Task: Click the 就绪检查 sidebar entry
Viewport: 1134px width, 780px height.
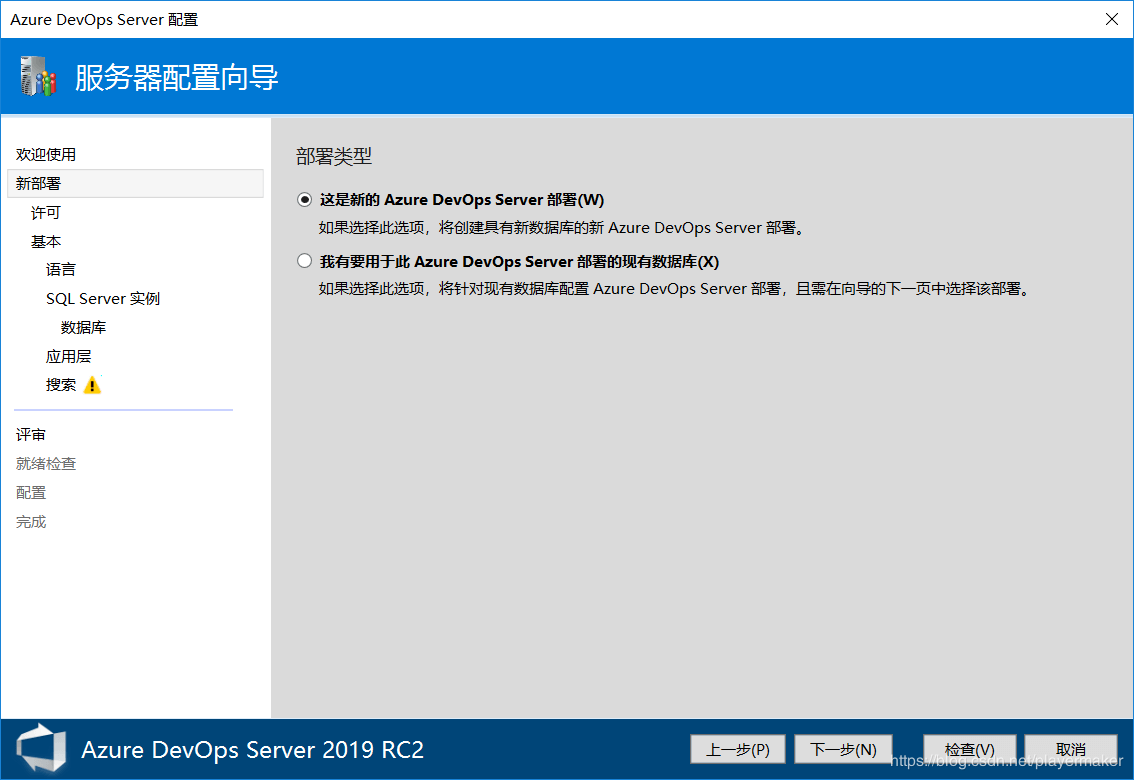Action: pyautogui.click(x=46, y=463)
